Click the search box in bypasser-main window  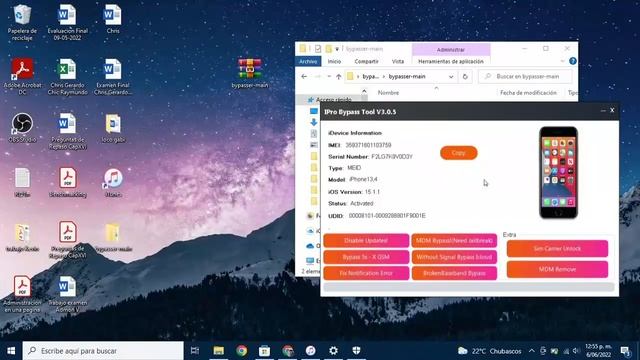tap(525, 76)
